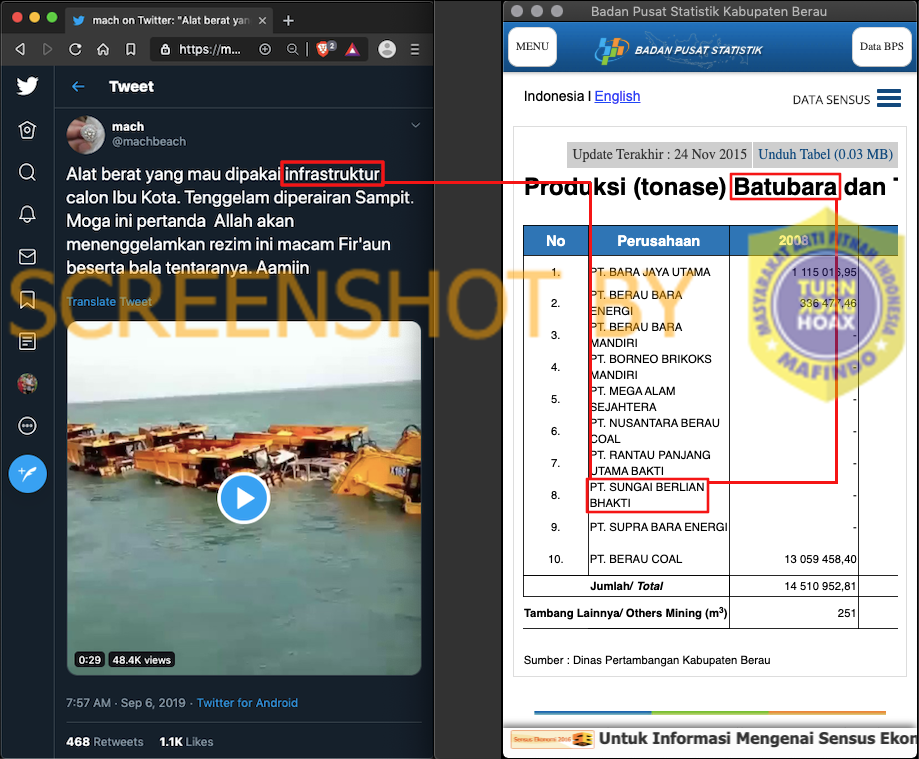Open the Twitter for Android link
The height and width of the screenshot is (759, 919).
tap(247, 703)
